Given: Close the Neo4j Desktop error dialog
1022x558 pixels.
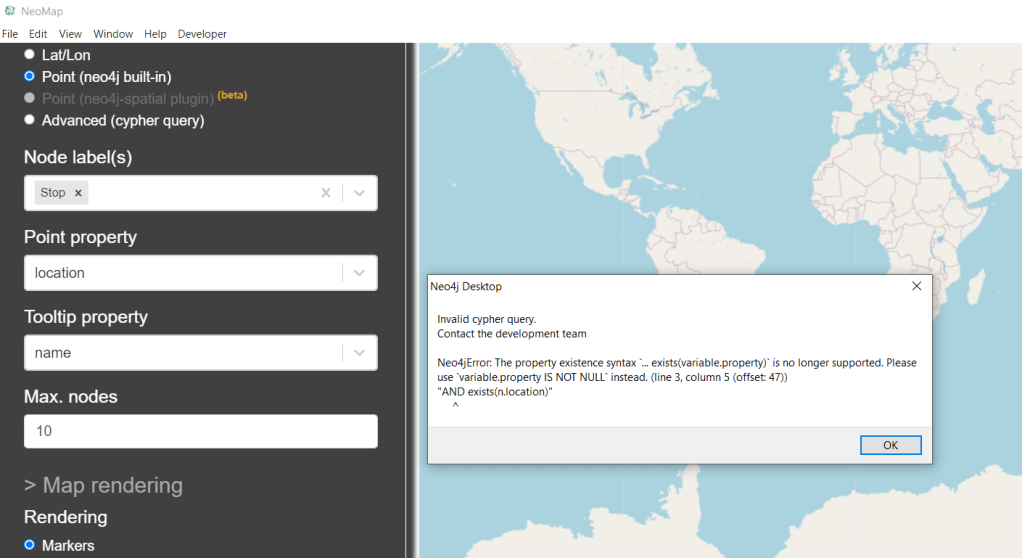Looking at the screenshot, I should pos(916,286).
